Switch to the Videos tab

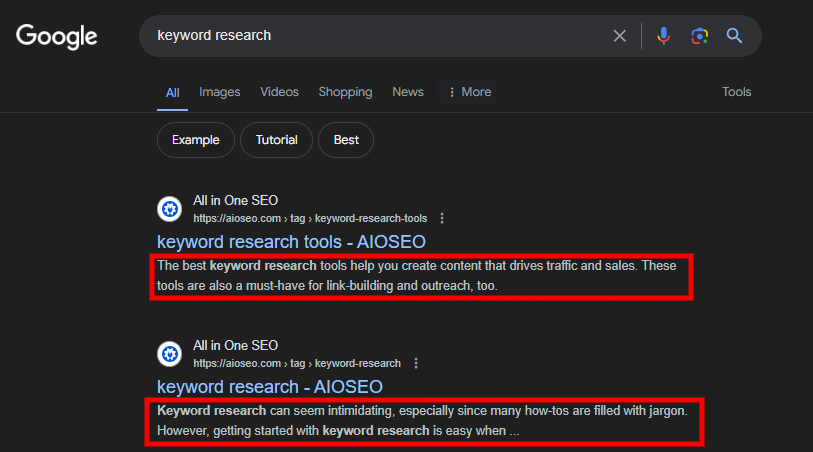tap(279, 92)
